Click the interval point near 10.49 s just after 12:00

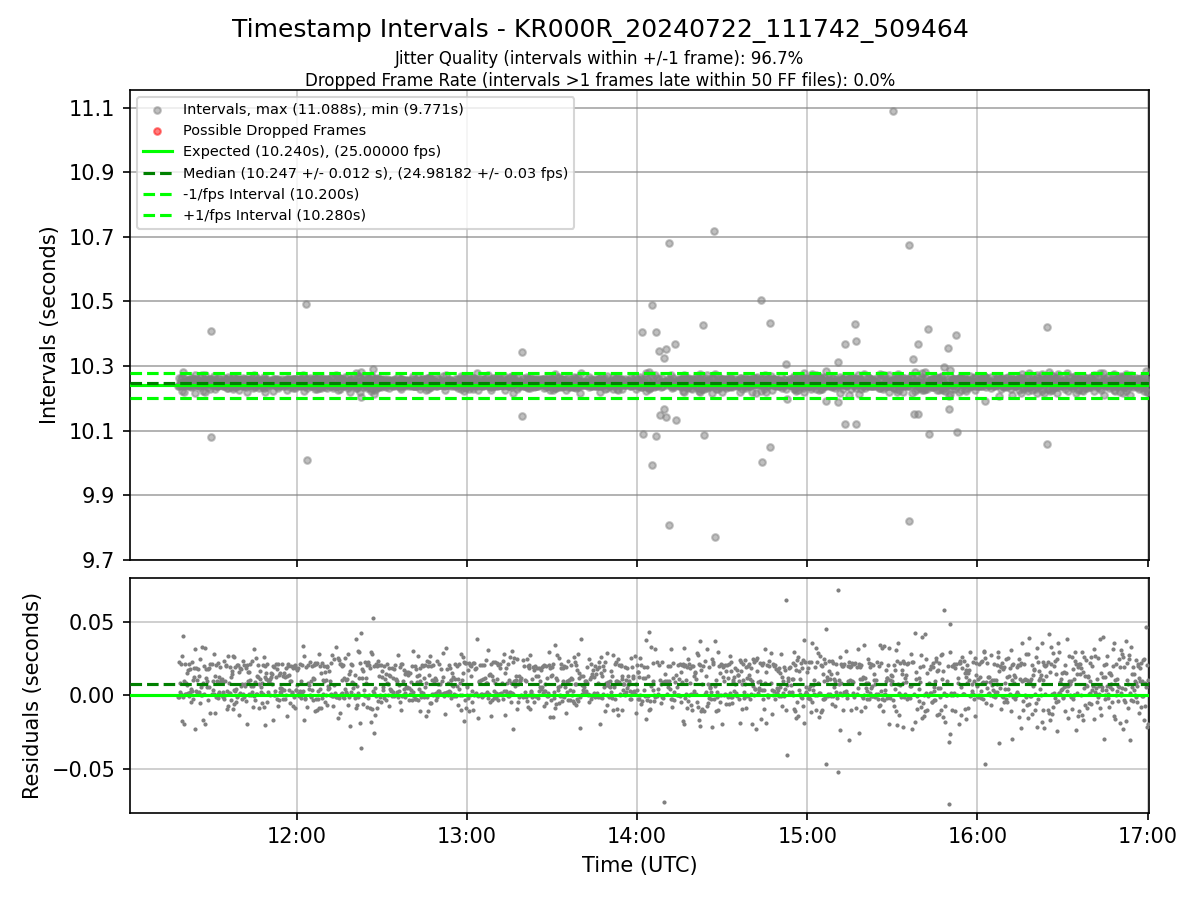click(x=306, y=304)
